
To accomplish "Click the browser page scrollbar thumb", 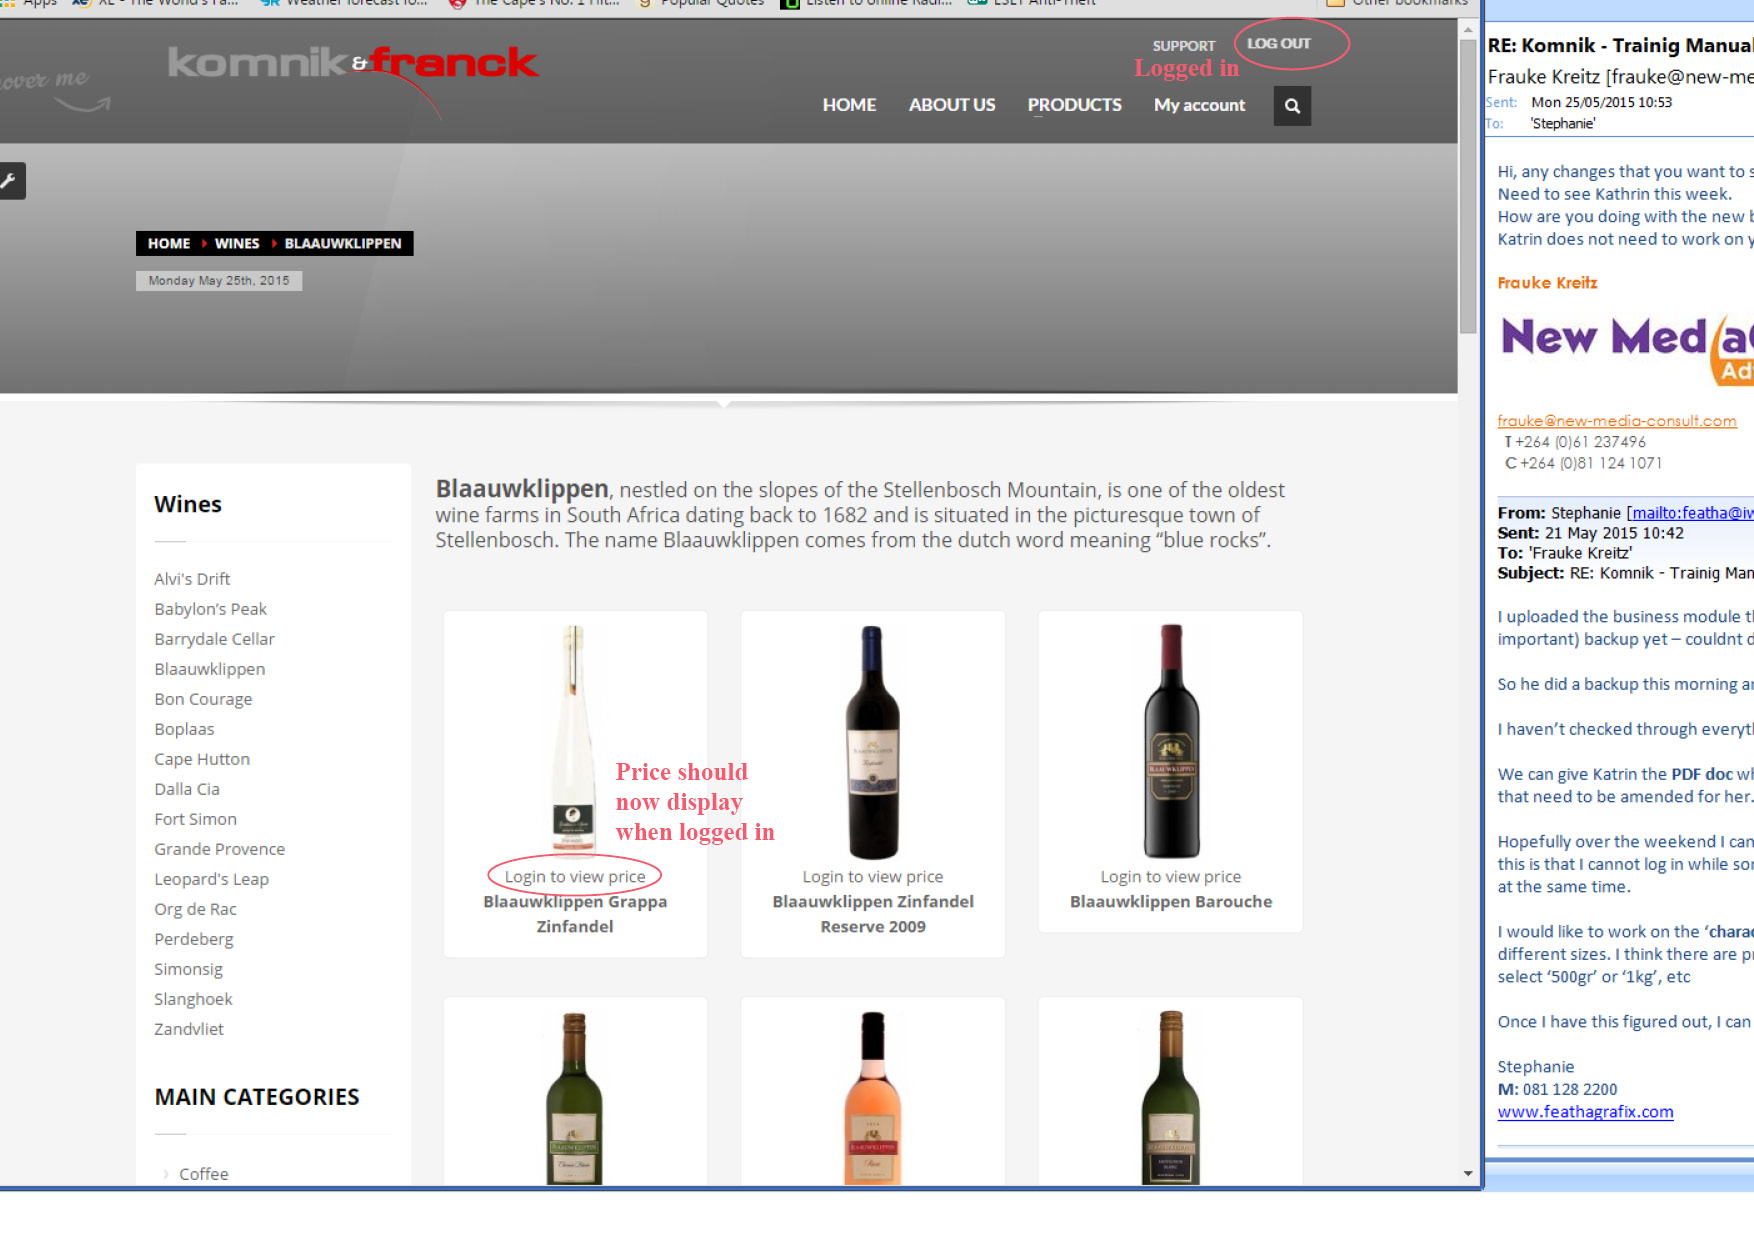I will 1467,186.
